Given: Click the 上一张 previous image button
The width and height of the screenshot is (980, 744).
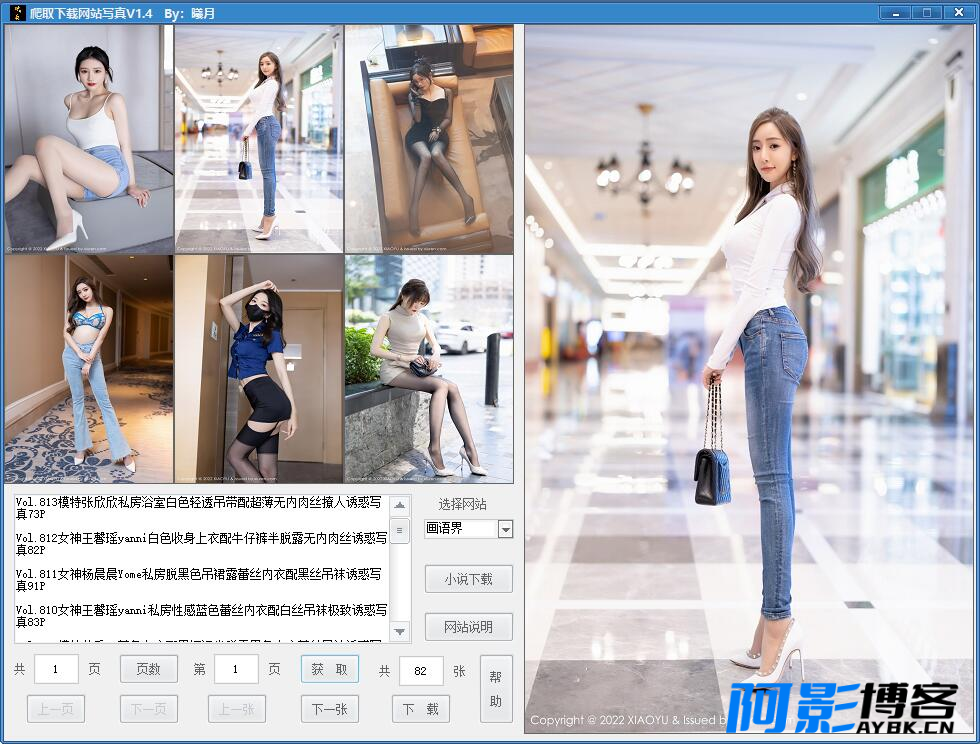Looking at the screenshot, I should click(x=237, y=709).
